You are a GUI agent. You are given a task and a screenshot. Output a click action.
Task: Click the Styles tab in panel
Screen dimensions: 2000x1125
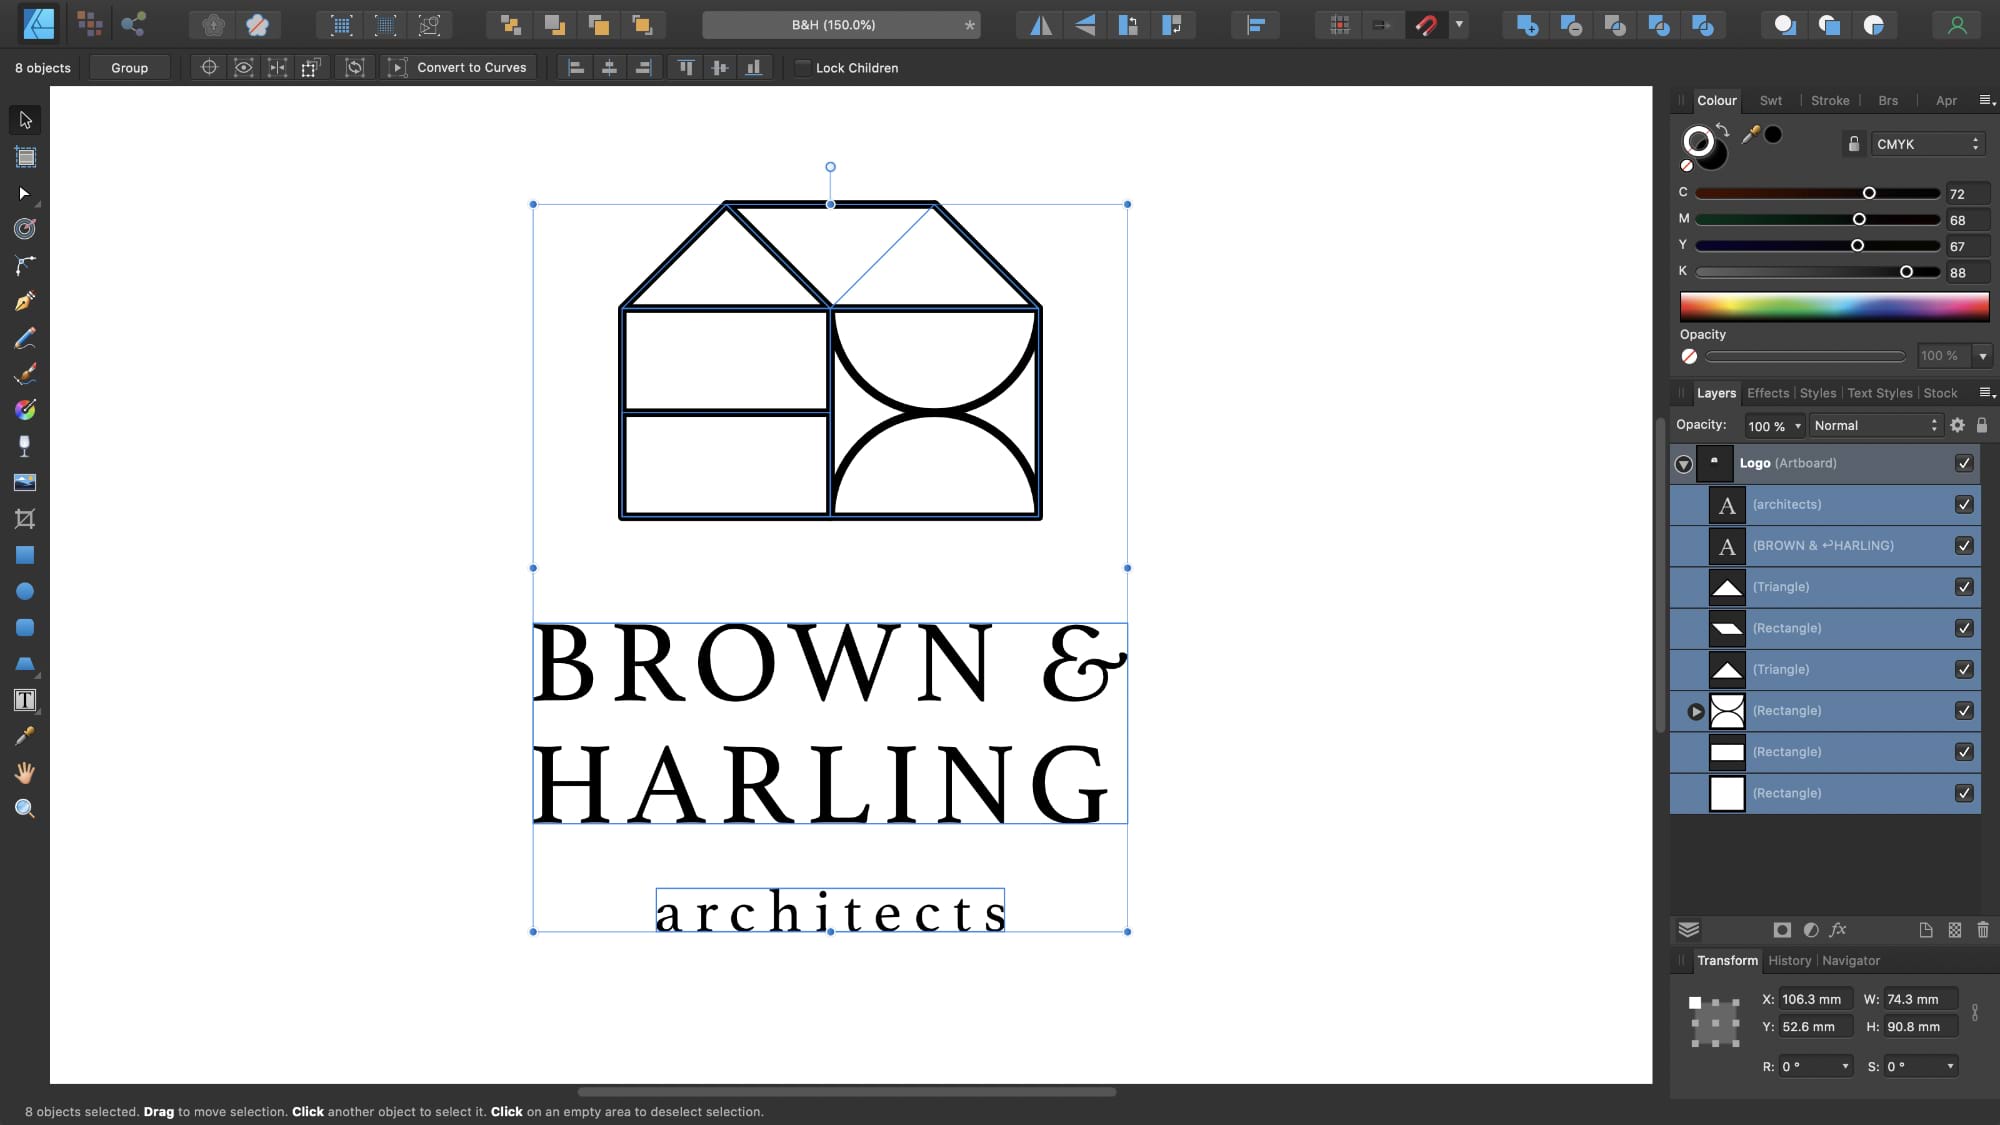point(1817,393)
